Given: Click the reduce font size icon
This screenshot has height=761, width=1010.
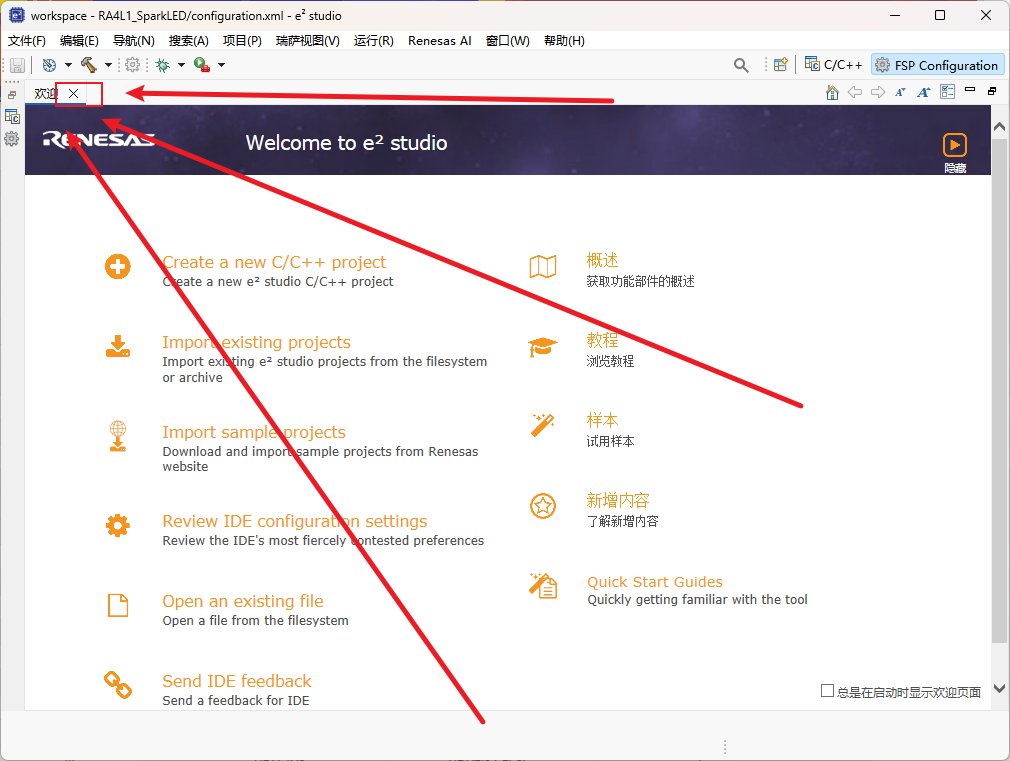Looking at the screenshot, I should [x=901, y=92].
